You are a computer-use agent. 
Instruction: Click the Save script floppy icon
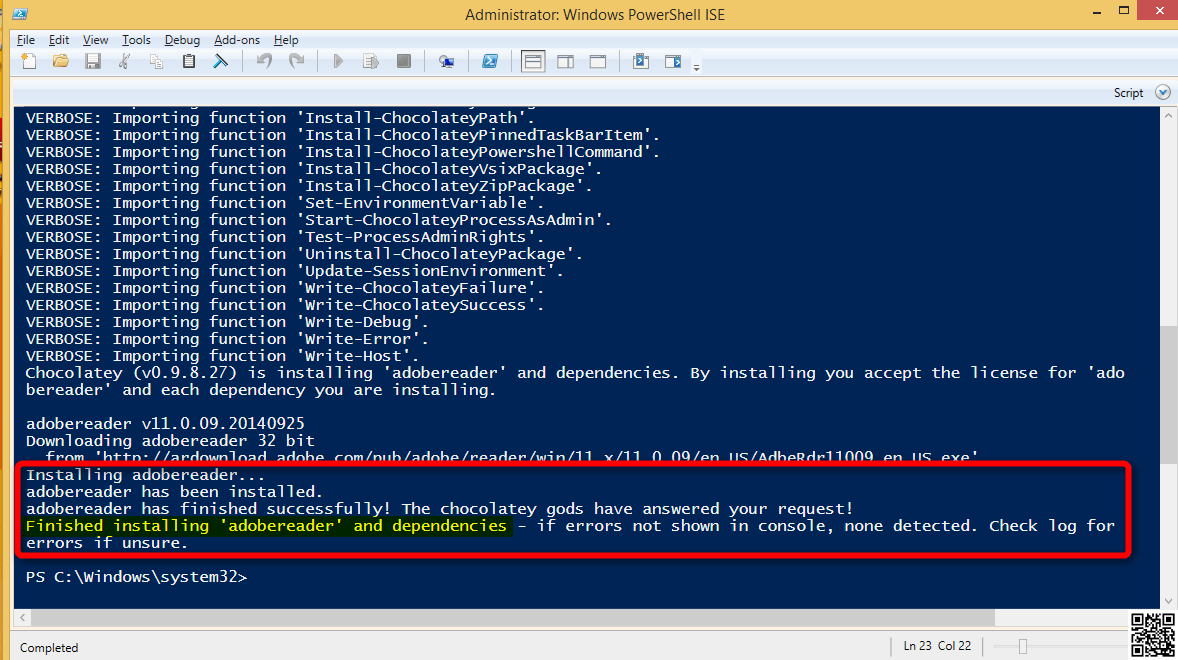click(93, 62)
